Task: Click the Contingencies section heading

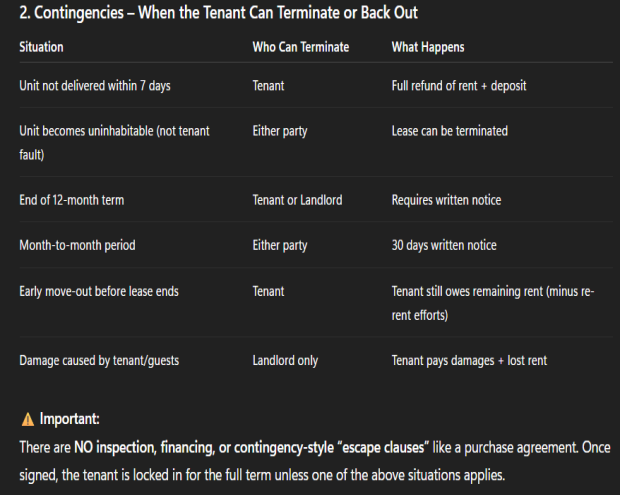Action: click(219, 14)
